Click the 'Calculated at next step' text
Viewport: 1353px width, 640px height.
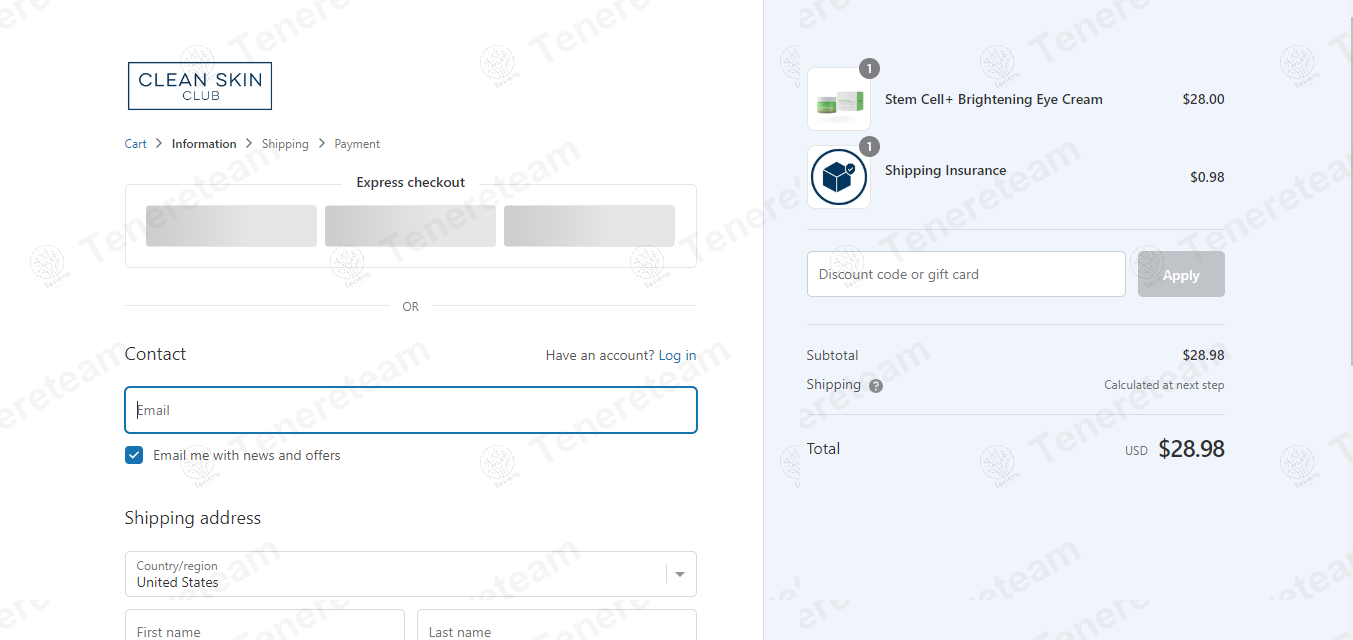click(x=1164, y=385)
